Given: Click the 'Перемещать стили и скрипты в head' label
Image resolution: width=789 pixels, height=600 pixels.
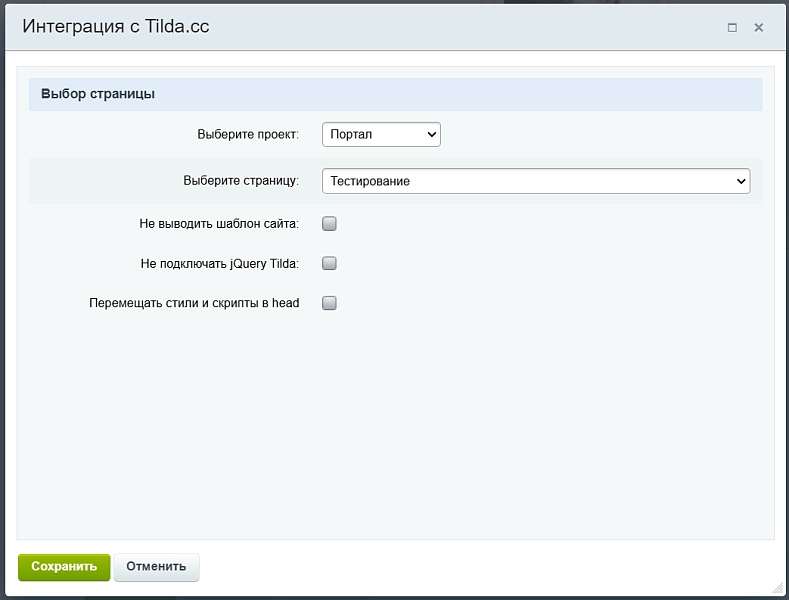Looking at the screenshot, I should click(x=194, y=303).
